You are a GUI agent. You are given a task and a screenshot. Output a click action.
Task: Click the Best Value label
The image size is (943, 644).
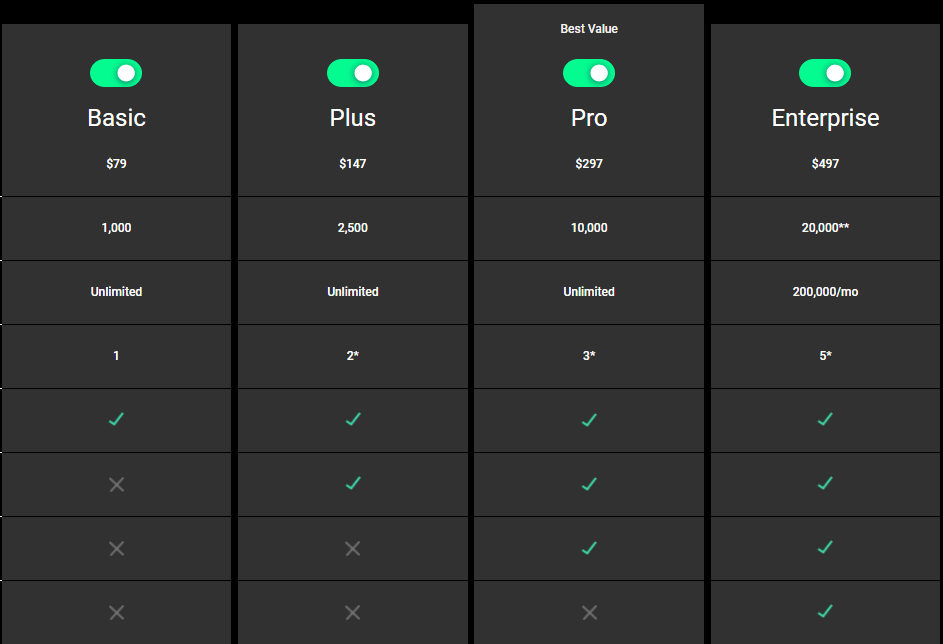[x=589, y=29]
